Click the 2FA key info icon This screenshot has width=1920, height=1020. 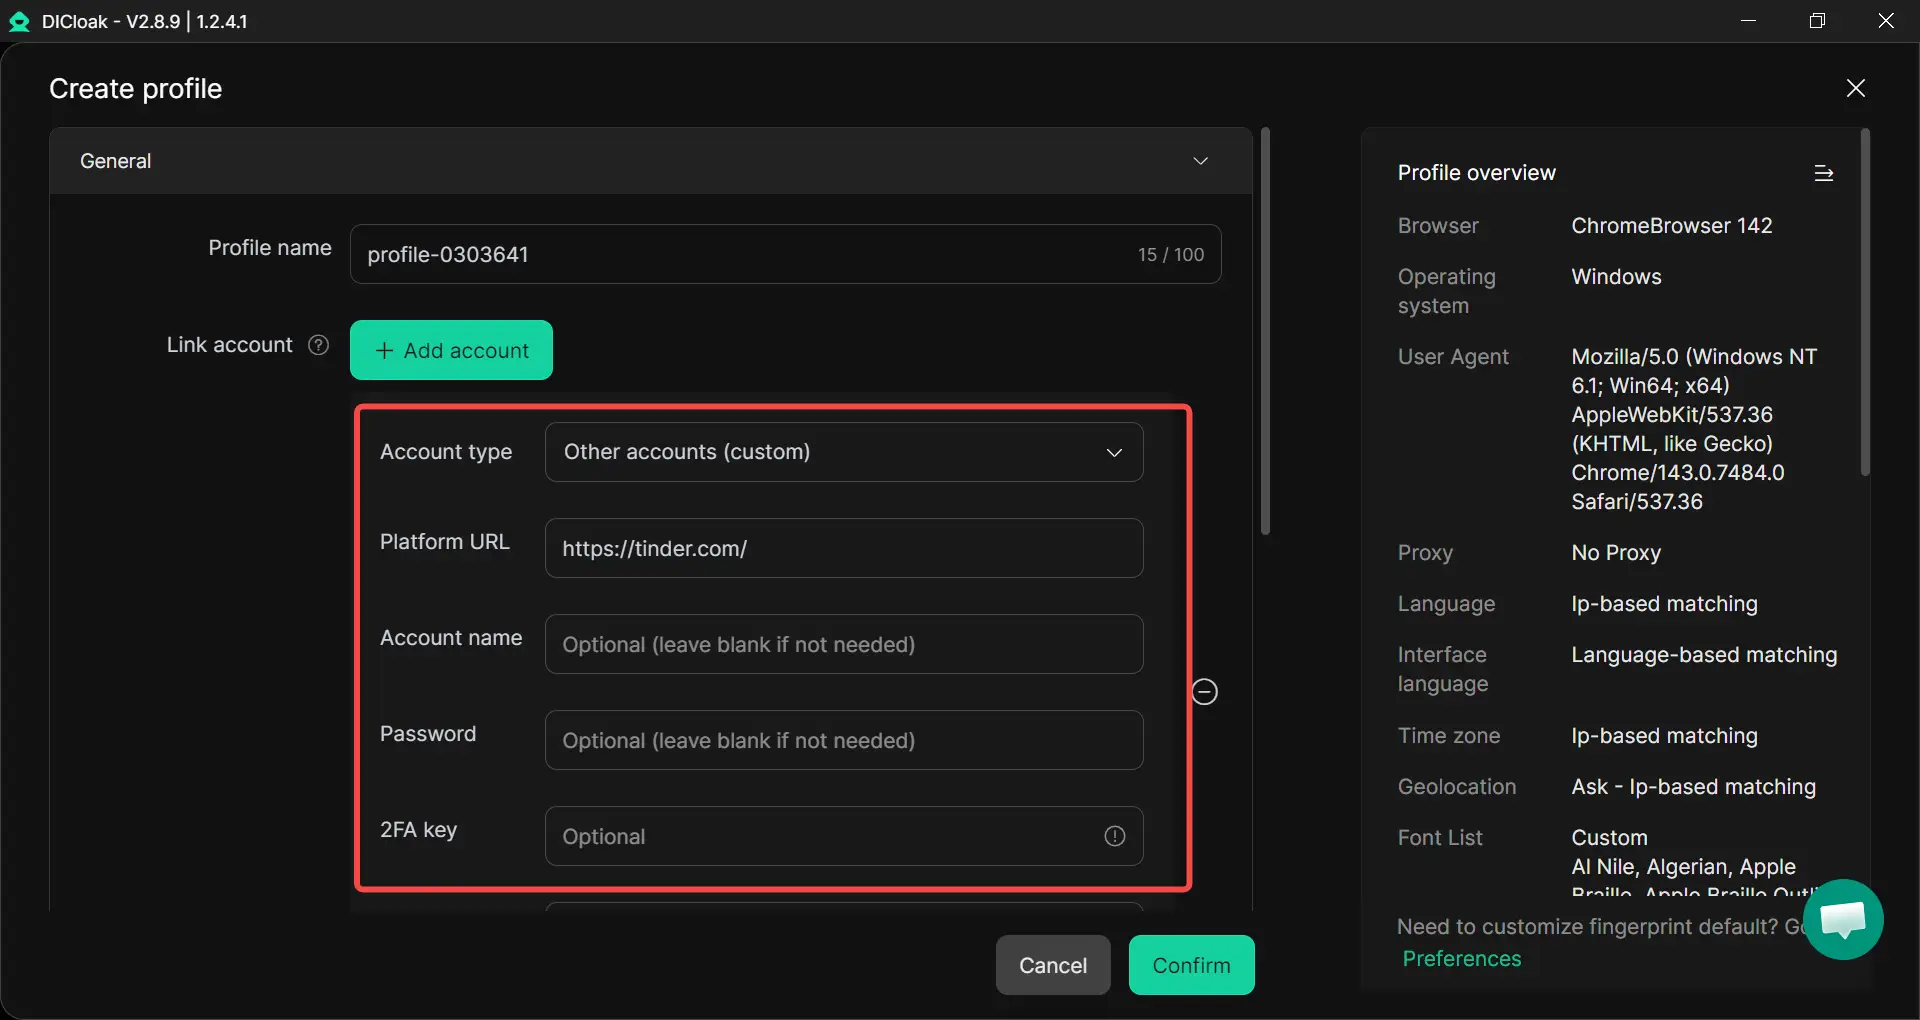1114,836
